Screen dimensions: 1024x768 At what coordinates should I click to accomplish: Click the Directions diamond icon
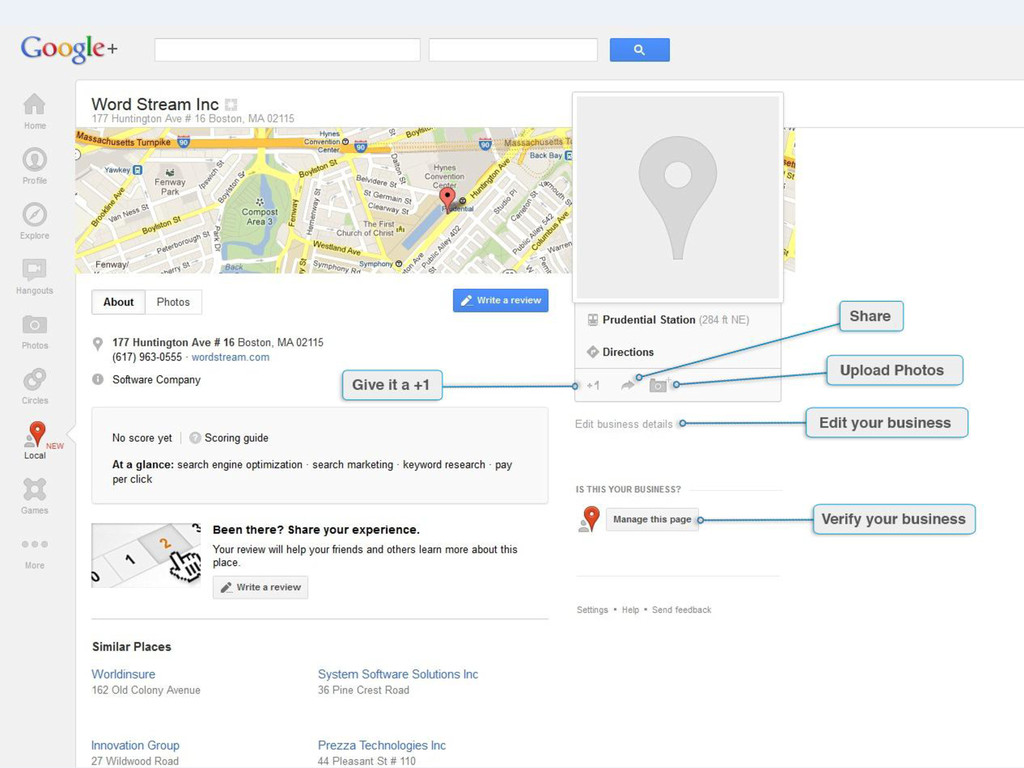click(593, 352)
